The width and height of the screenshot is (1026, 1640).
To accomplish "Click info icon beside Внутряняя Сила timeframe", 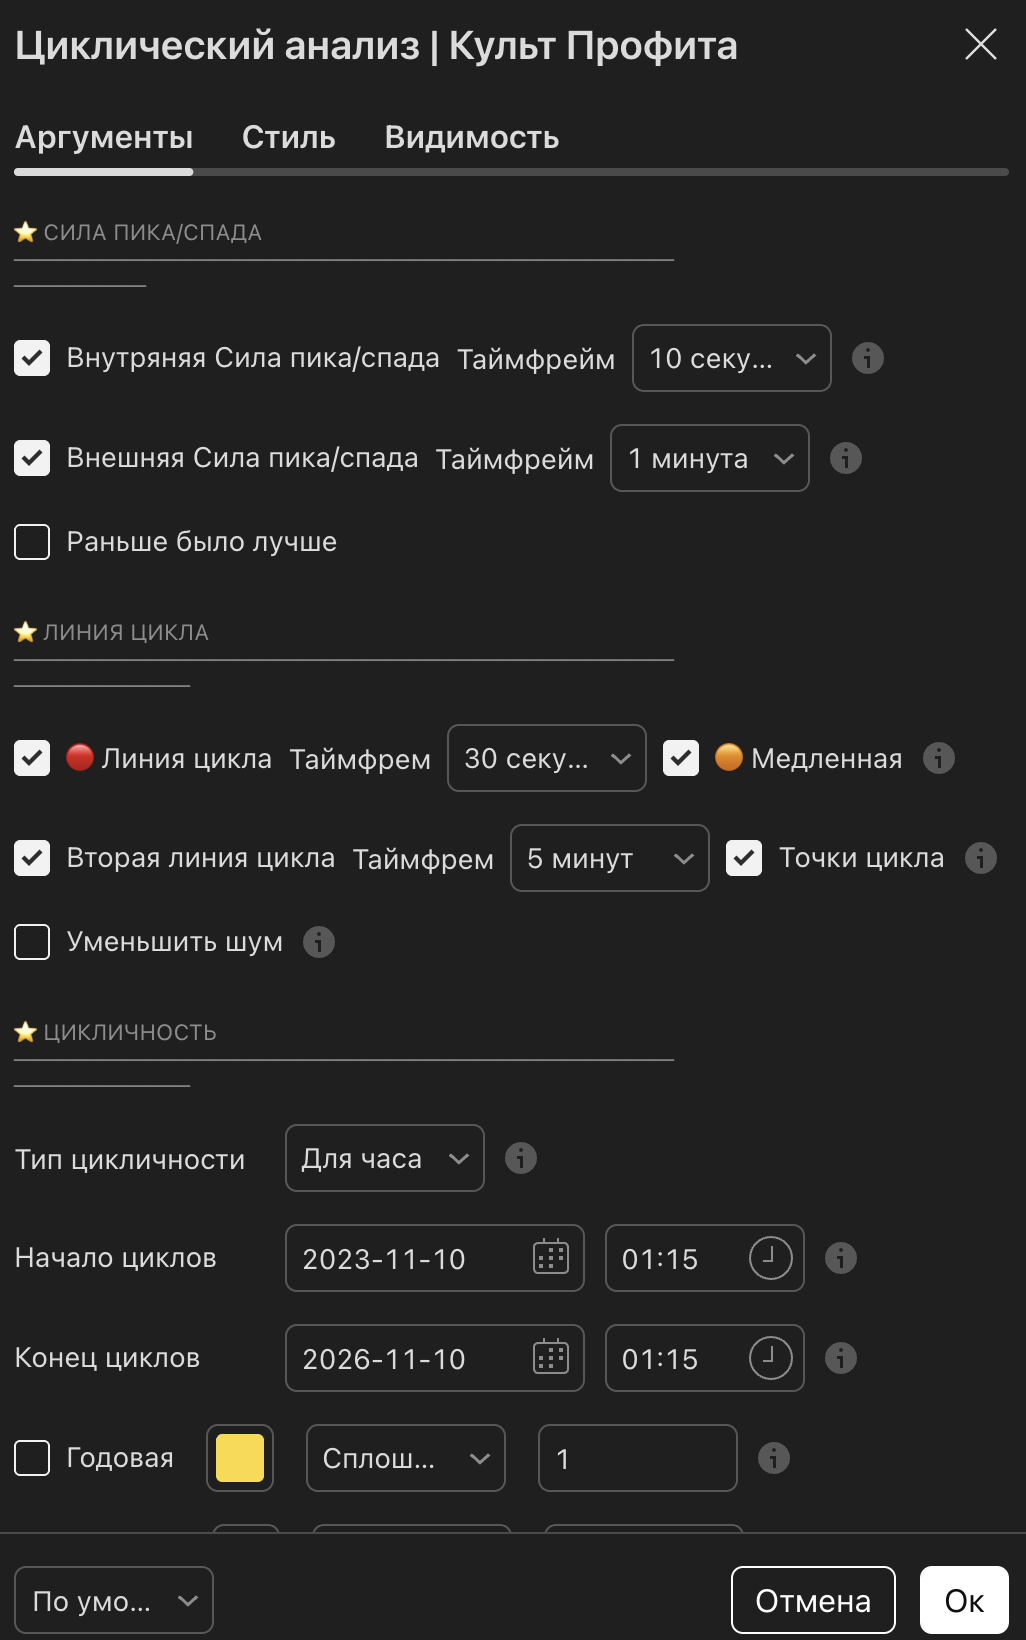I will [867, 358].
